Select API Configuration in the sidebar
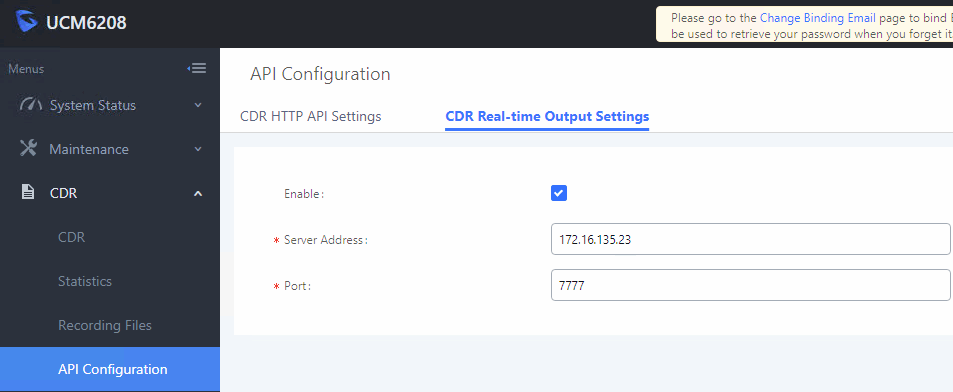Image resolution: width=953 pixels, height=392 pixels. point(110,369)
